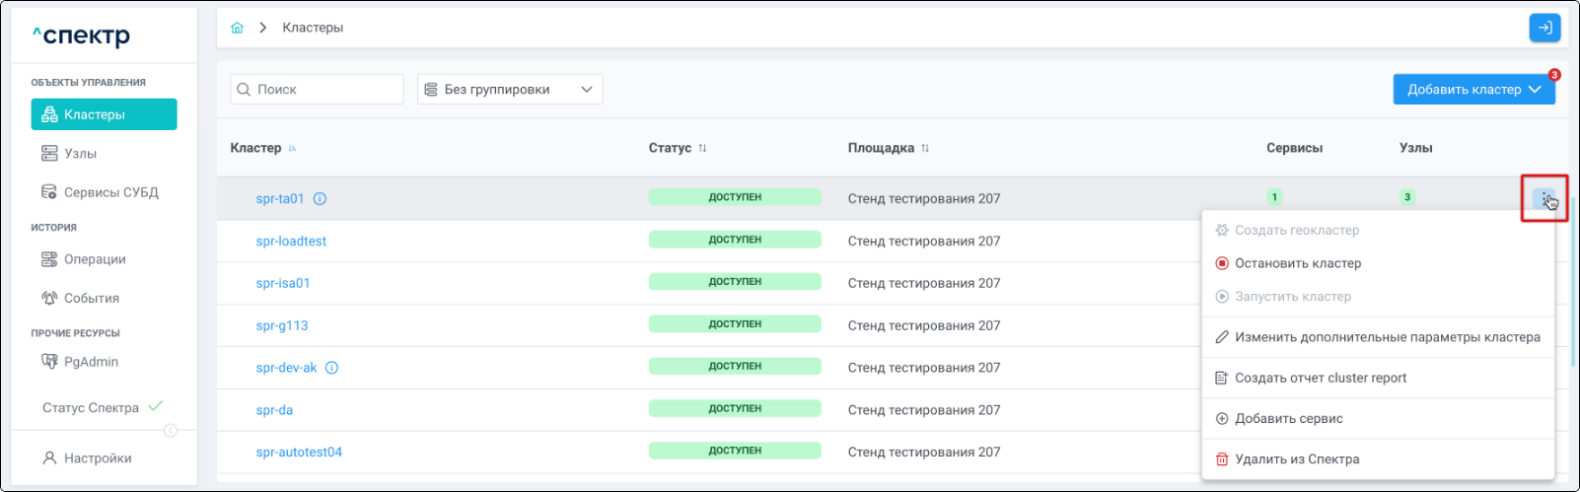Open the spr-loadtest cluster link
Image resolution: width=1580 pixels, height=492 pixels.
291,241
